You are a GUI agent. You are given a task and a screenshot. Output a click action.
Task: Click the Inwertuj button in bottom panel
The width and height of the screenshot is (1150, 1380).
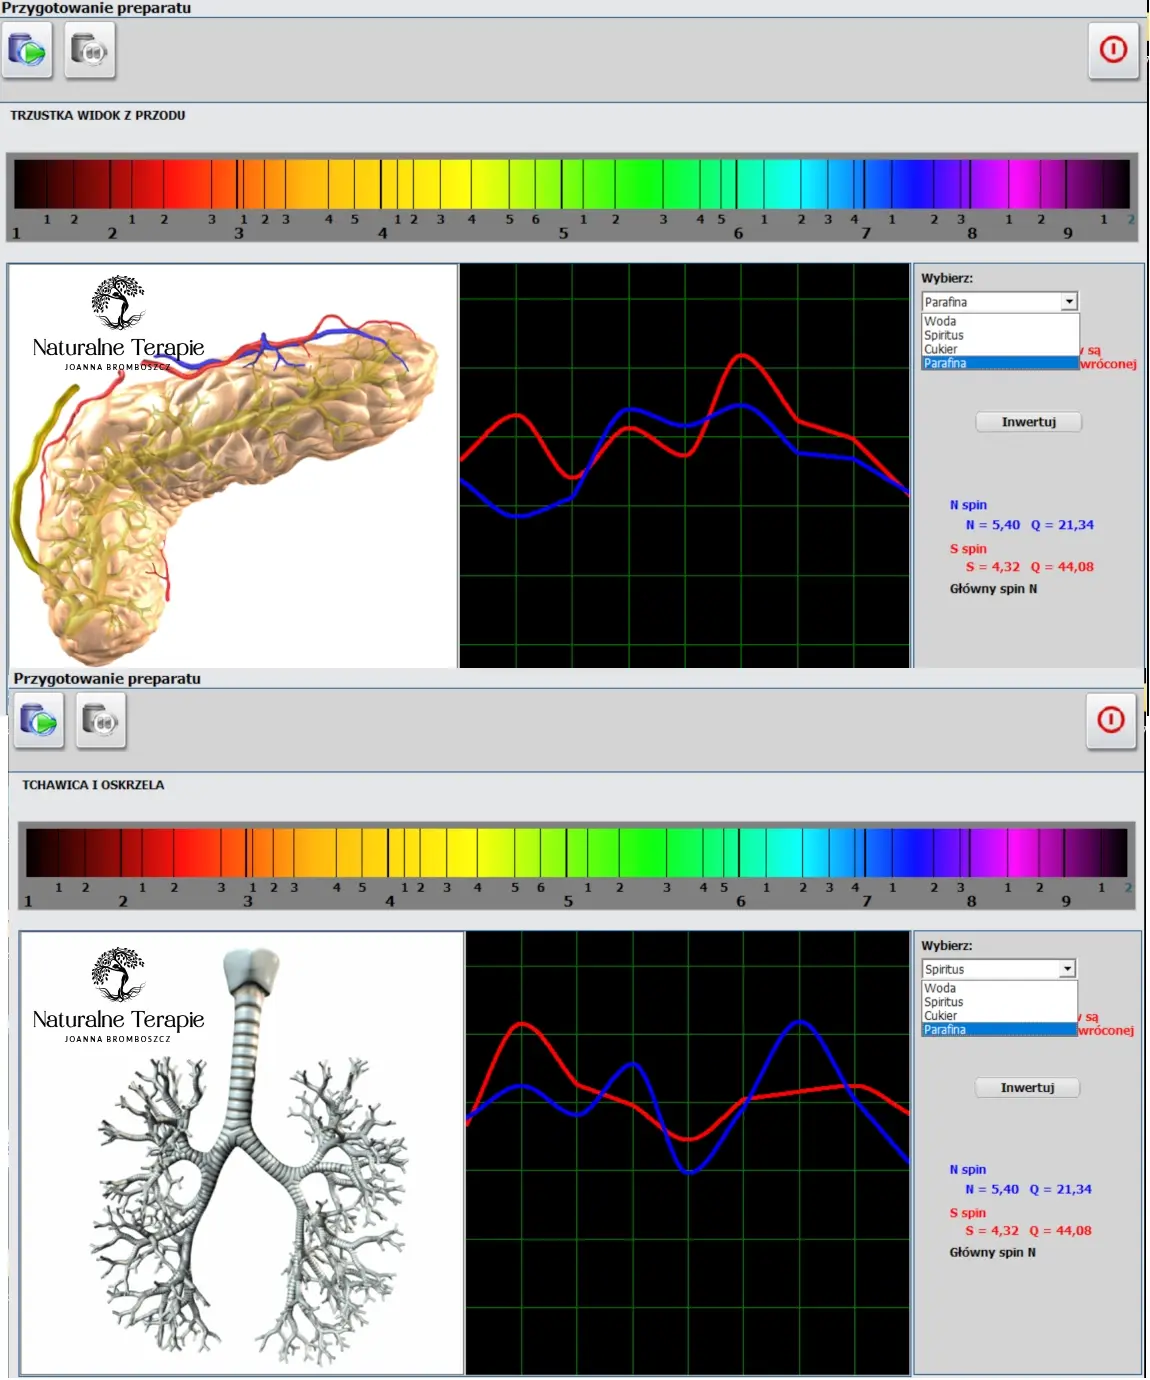(1028, 1087)
